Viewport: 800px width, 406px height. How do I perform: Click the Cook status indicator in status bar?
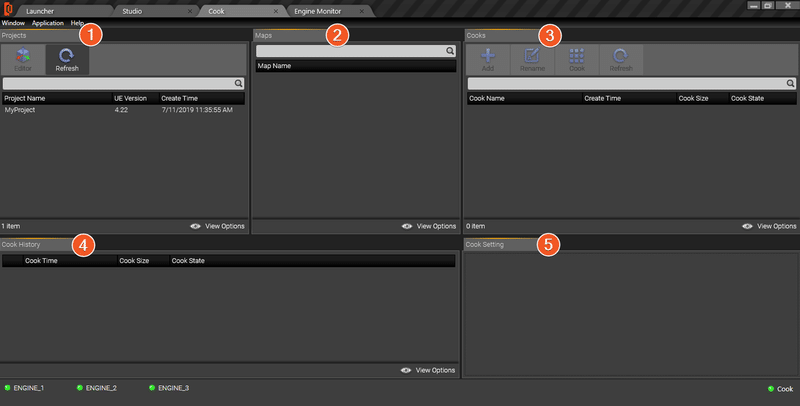[771, 389]
